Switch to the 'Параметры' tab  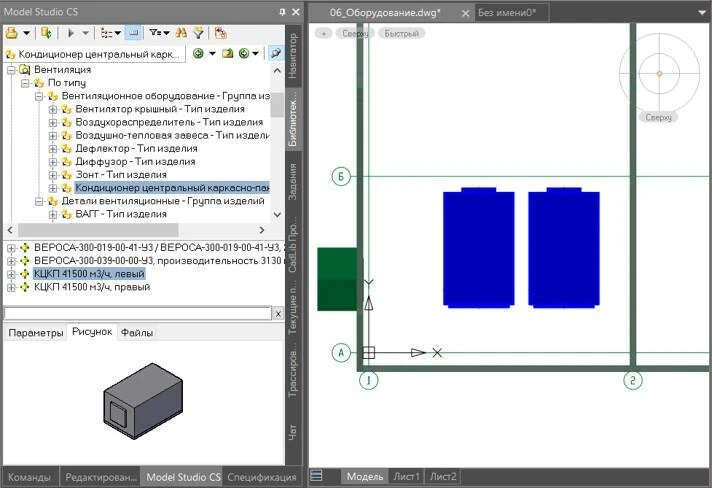coord(34,332)
